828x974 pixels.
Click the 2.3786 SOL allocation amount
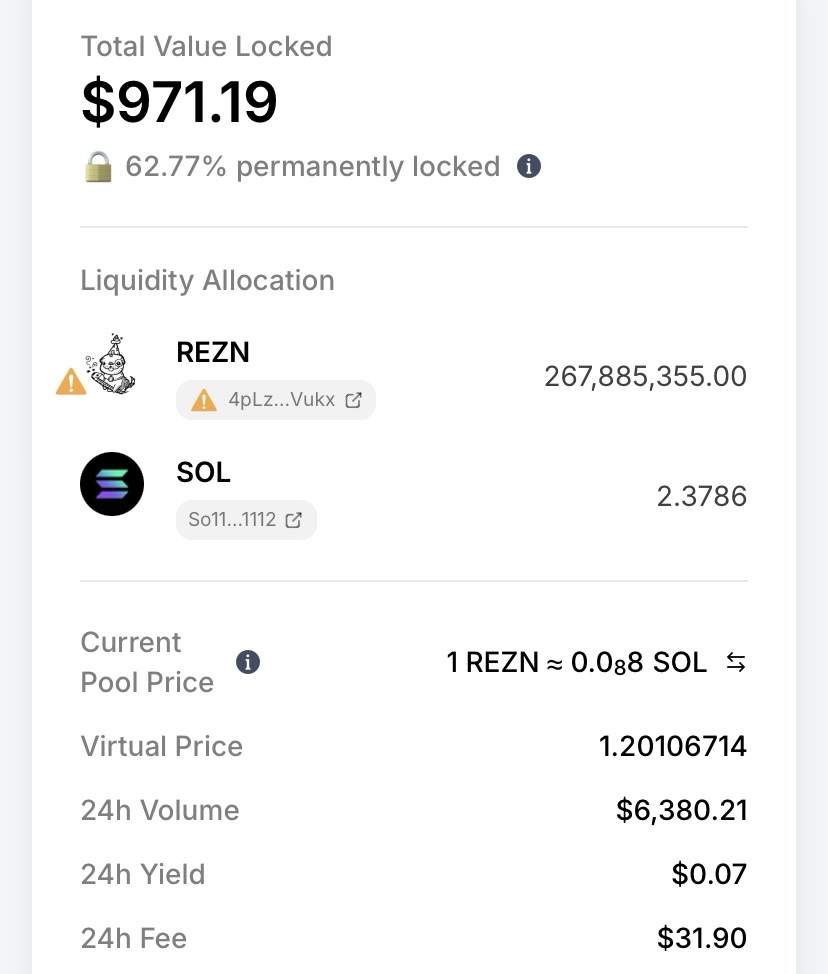click(701, 496)
